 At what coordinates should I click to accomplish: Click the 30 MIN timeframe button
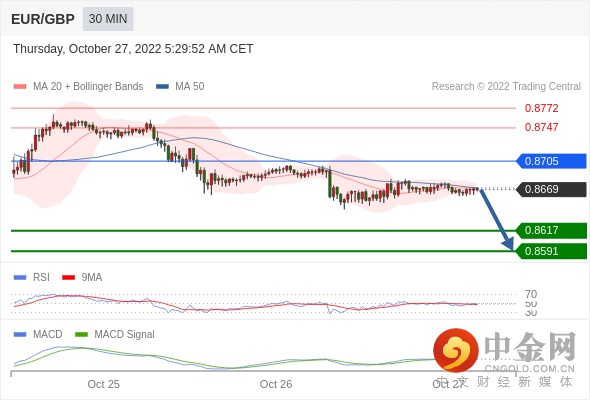[108, 19]
